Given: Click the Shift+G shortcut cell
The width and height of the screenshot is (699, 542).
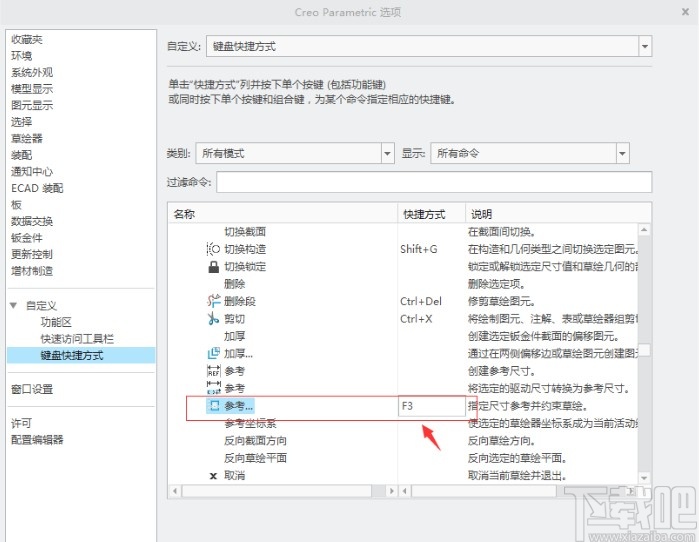Looking at the screenshot, I should pos(419,249).
